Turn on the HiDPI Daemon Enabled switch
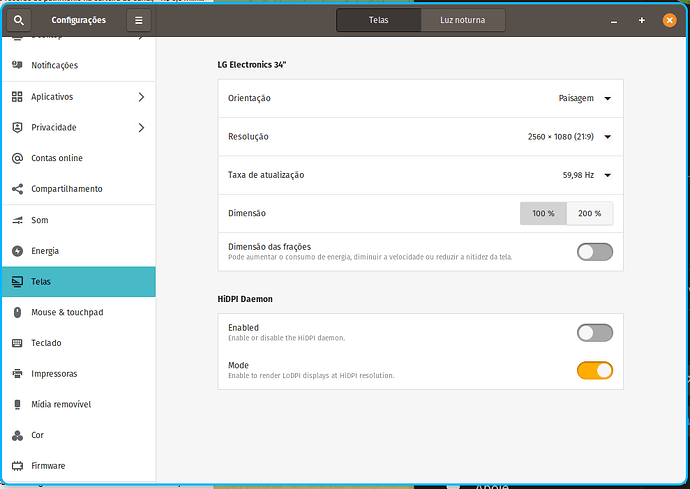 tap(594, 333)
